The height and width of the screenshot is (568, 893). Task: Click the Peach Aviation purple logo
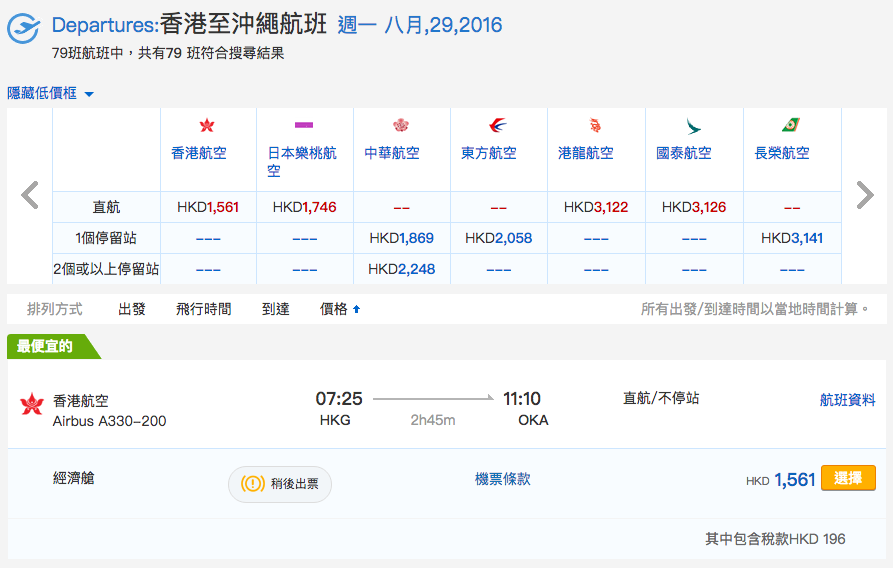(304, 125)
